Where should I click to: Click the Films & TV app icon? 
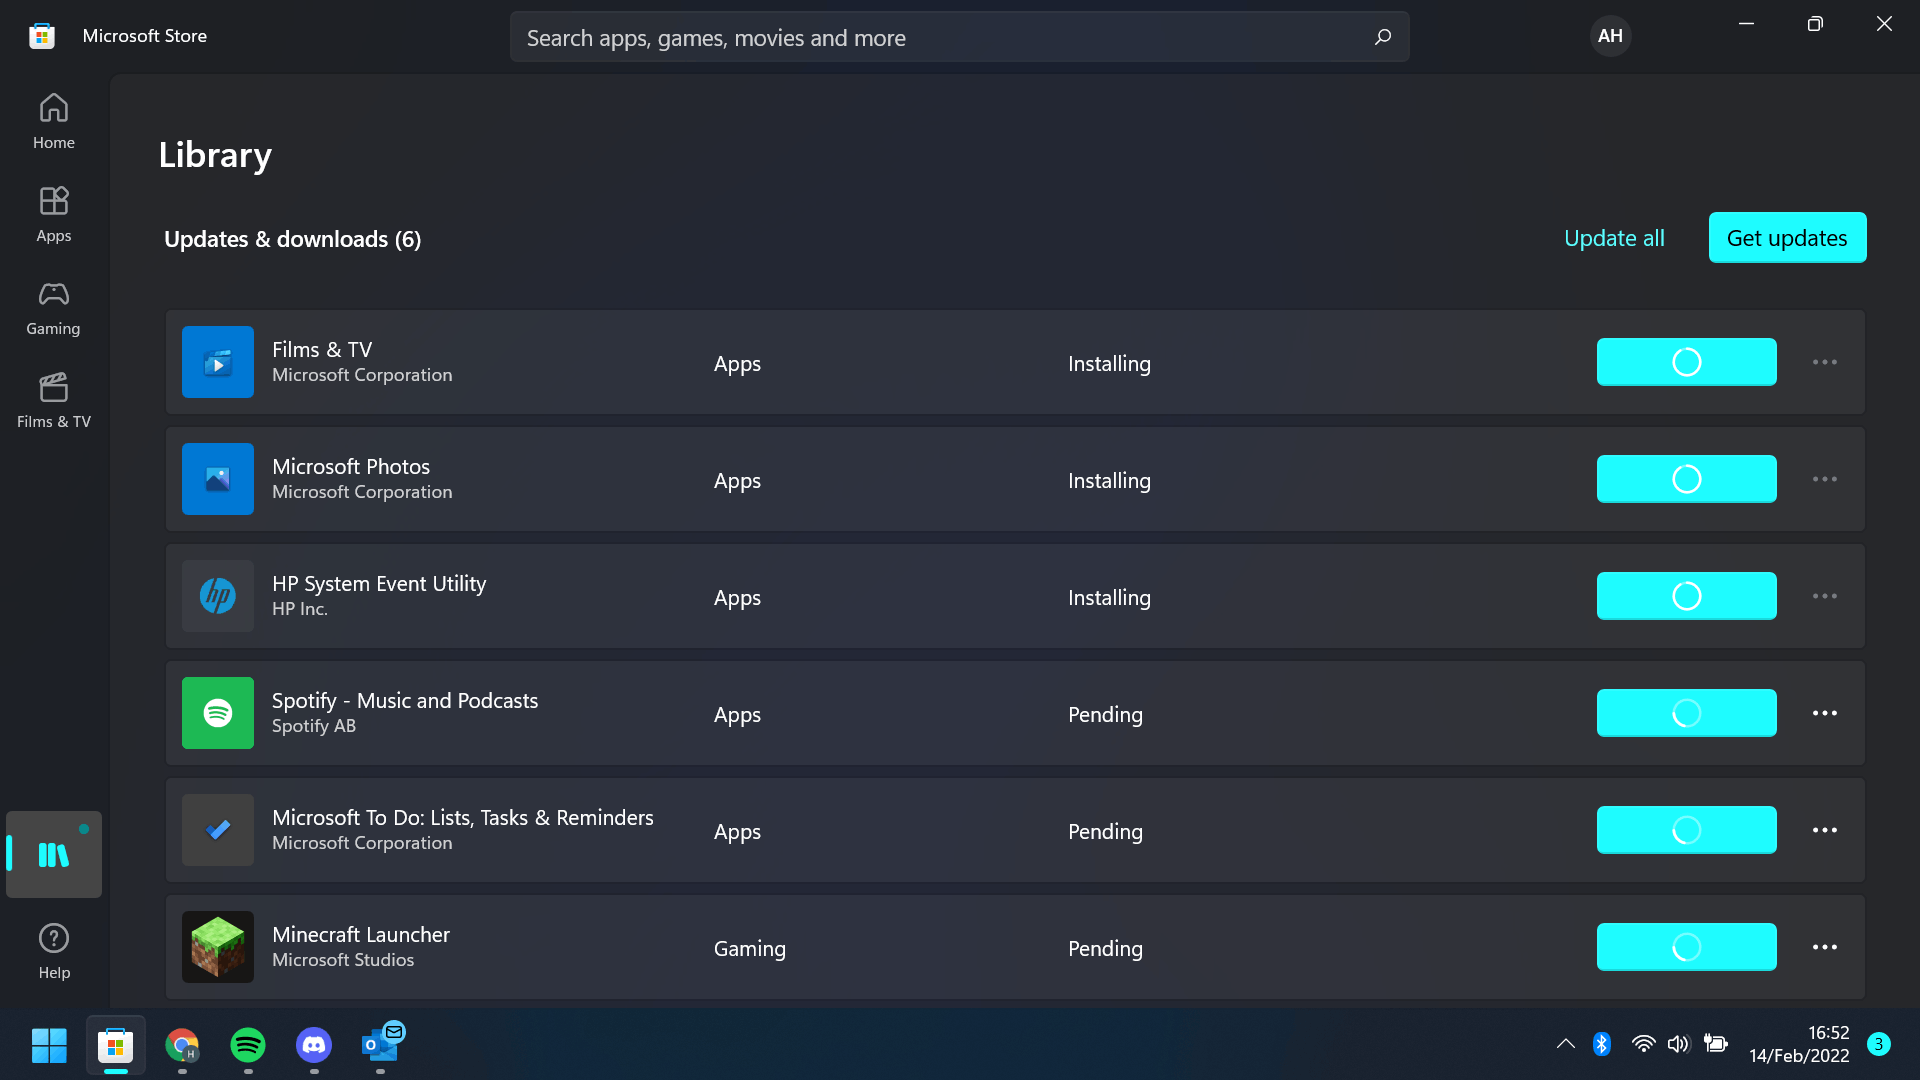[218, 362]
